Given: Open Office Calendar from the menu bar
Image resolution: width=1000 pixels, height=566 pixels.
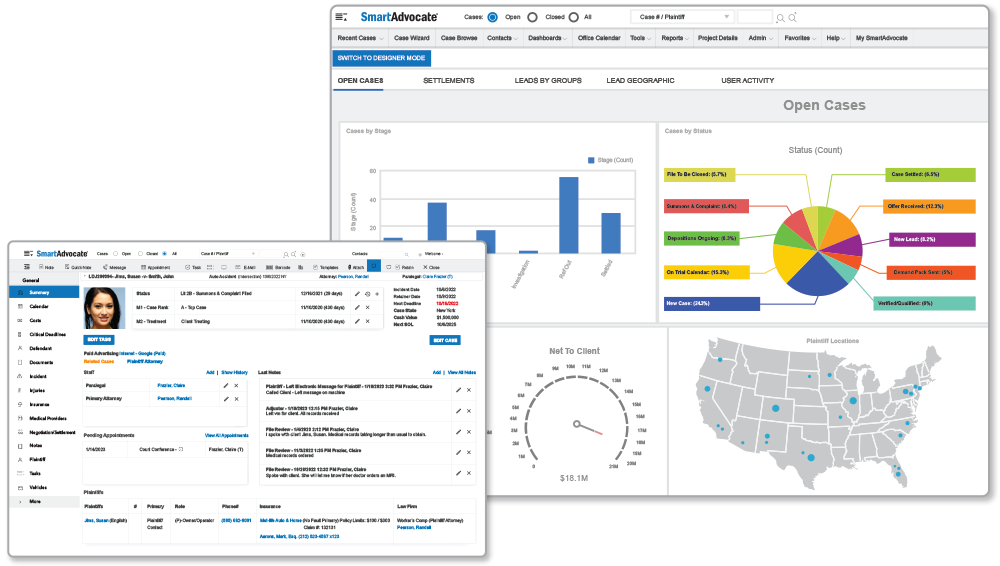Looking at the screenshot, I should pyautogui.click(x=599, y=38).
